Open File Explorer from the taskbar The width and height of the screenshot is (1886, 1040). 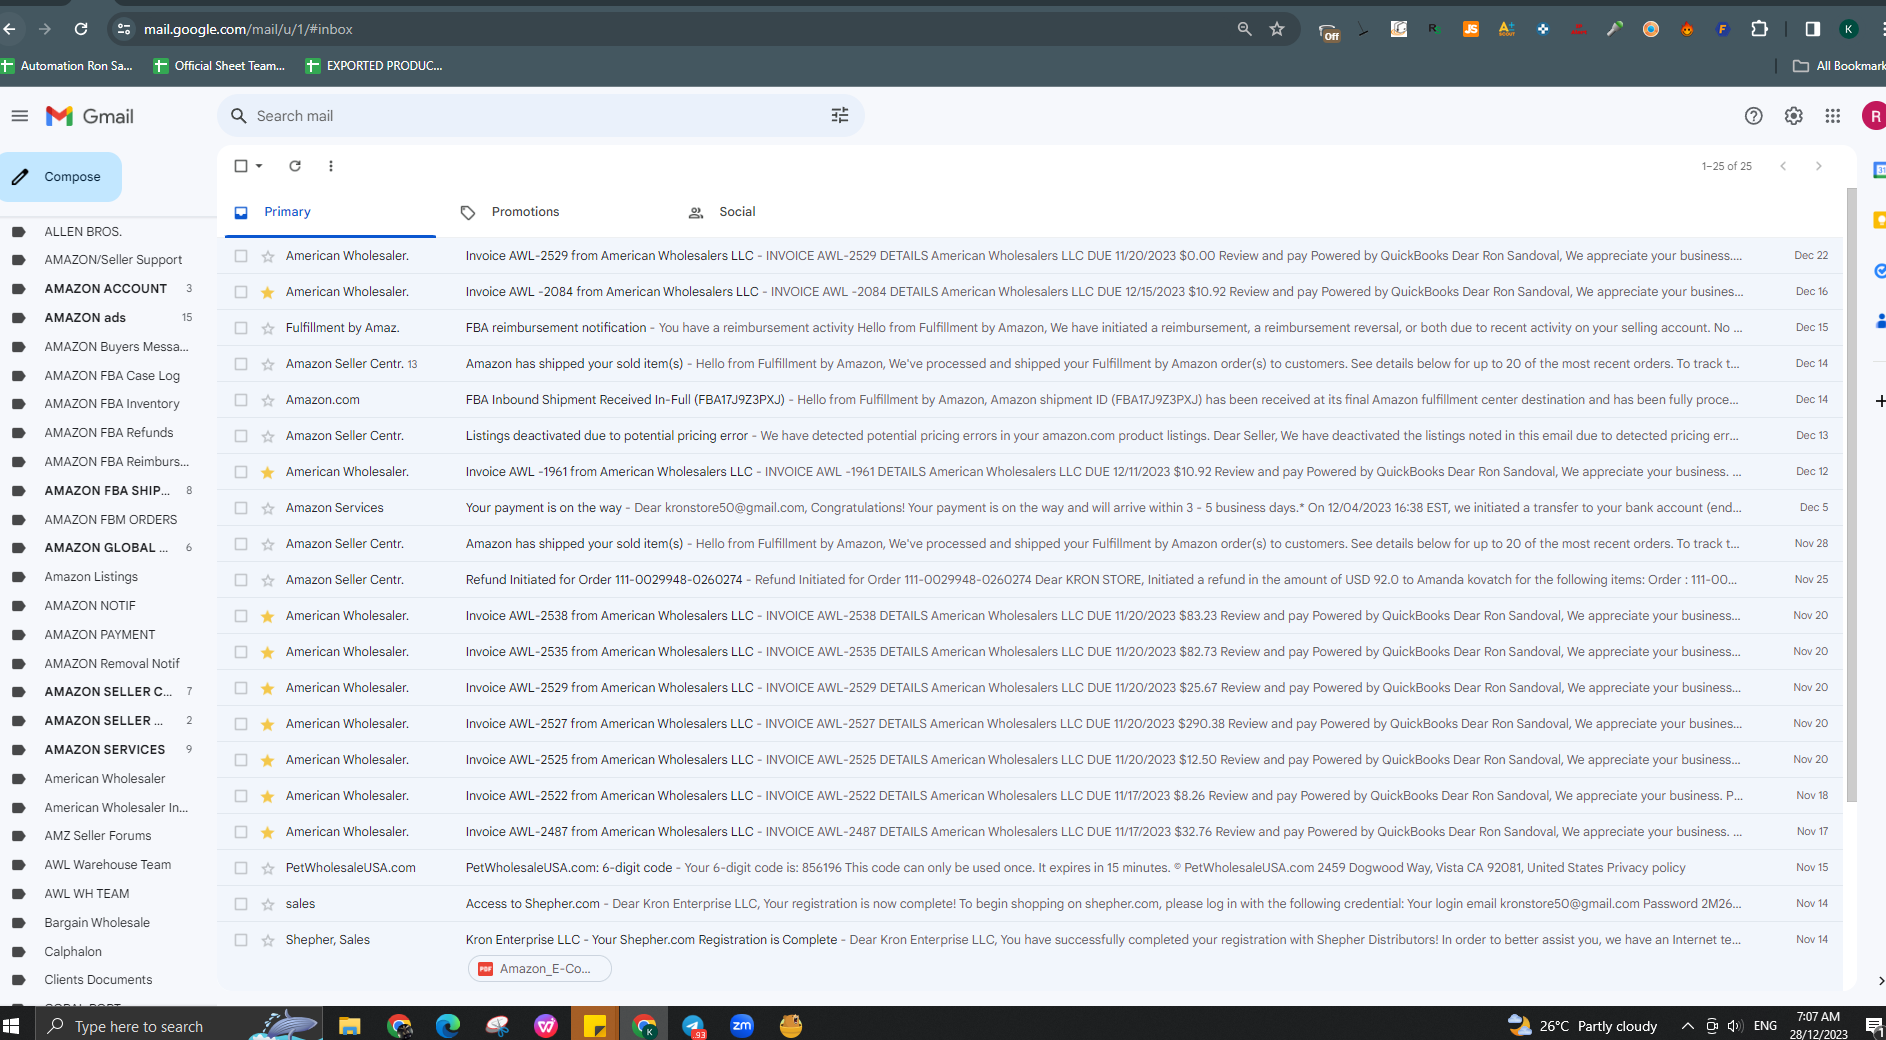[349, 1026]
